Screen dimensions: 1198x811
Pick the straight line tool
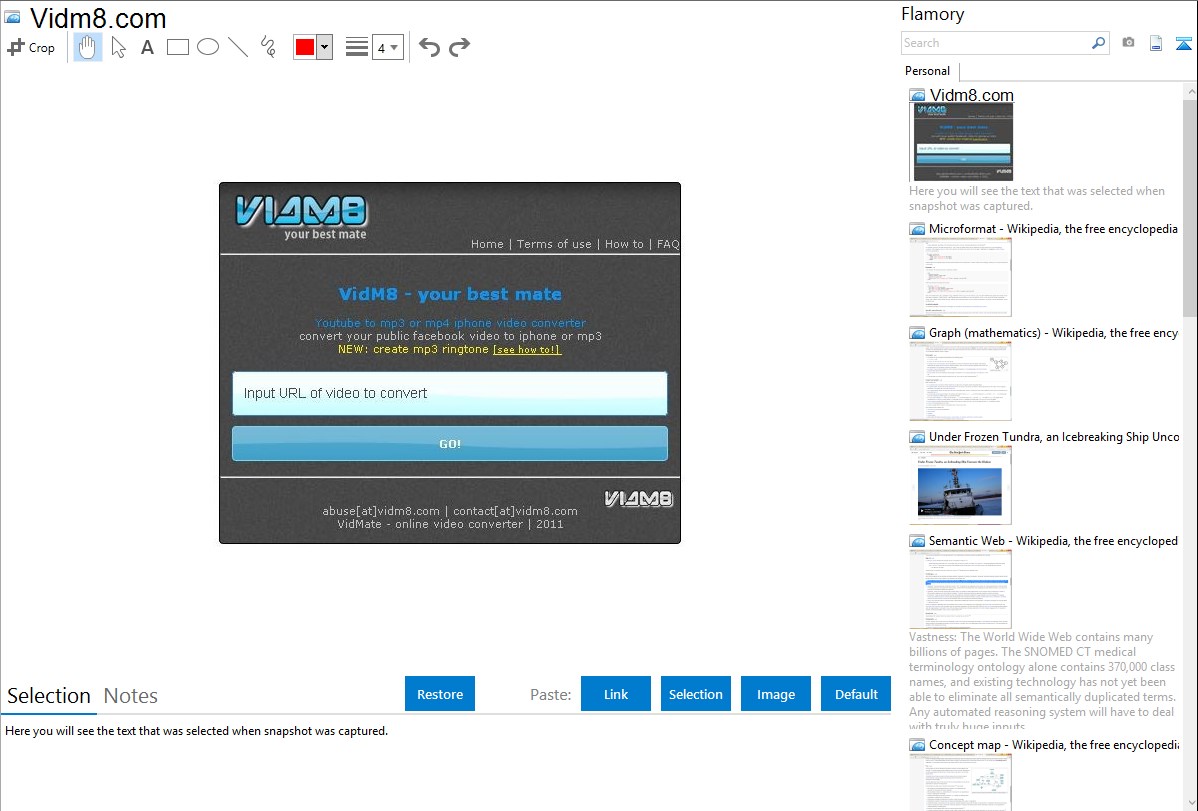coord(238,47)
